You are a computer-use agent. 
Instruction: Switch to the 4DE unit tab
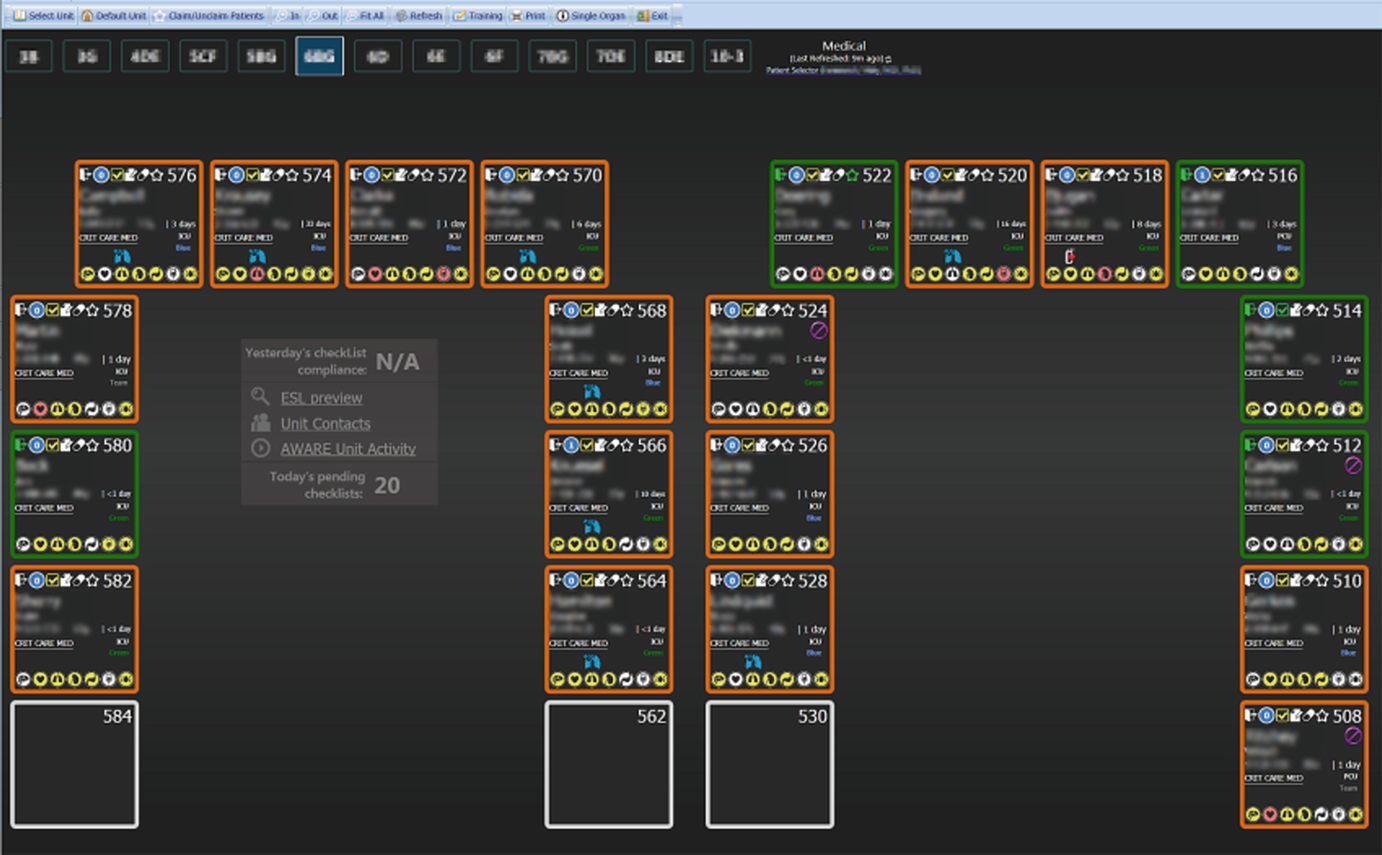click(145, 57)
